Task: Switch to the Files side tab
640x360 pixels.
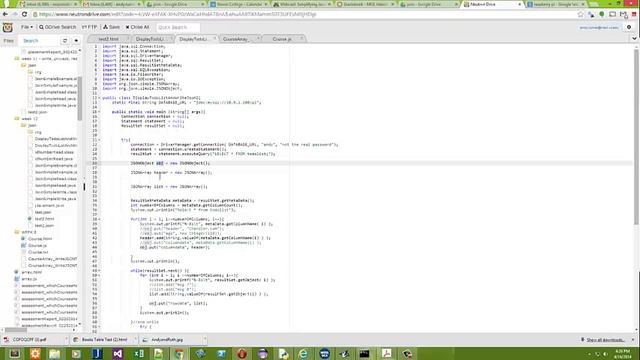Action: (x=9, y=41)
